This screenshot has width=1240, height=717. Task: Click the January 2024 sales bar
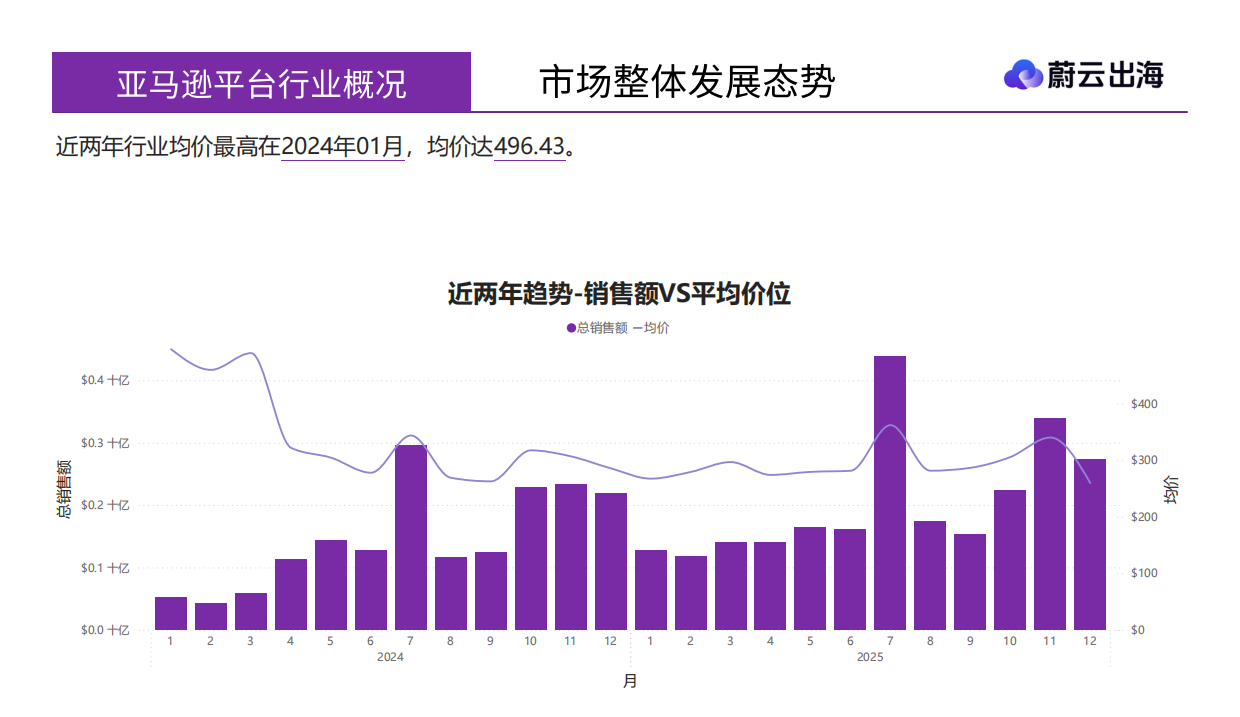pyautogui.click(x=170, y=615)
